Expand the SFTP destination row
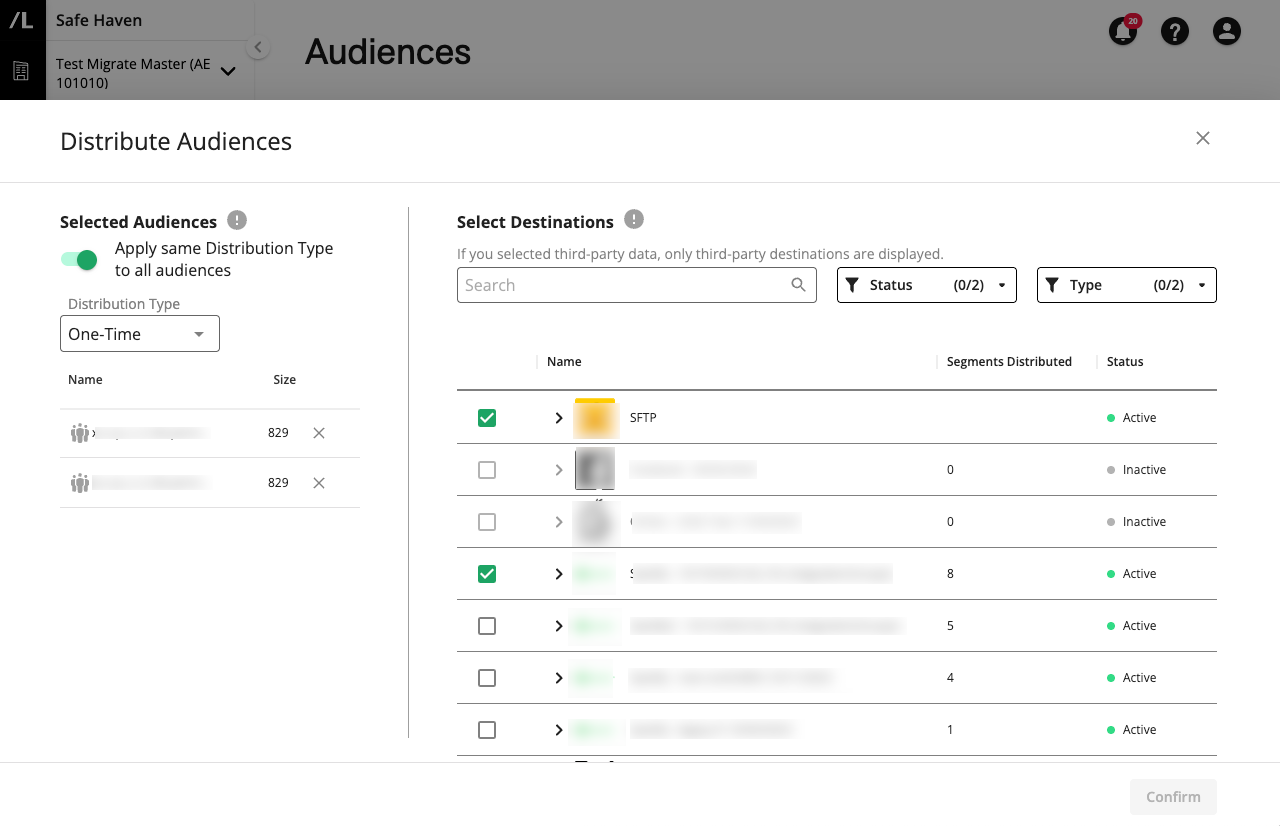 (x=559, y=418)
